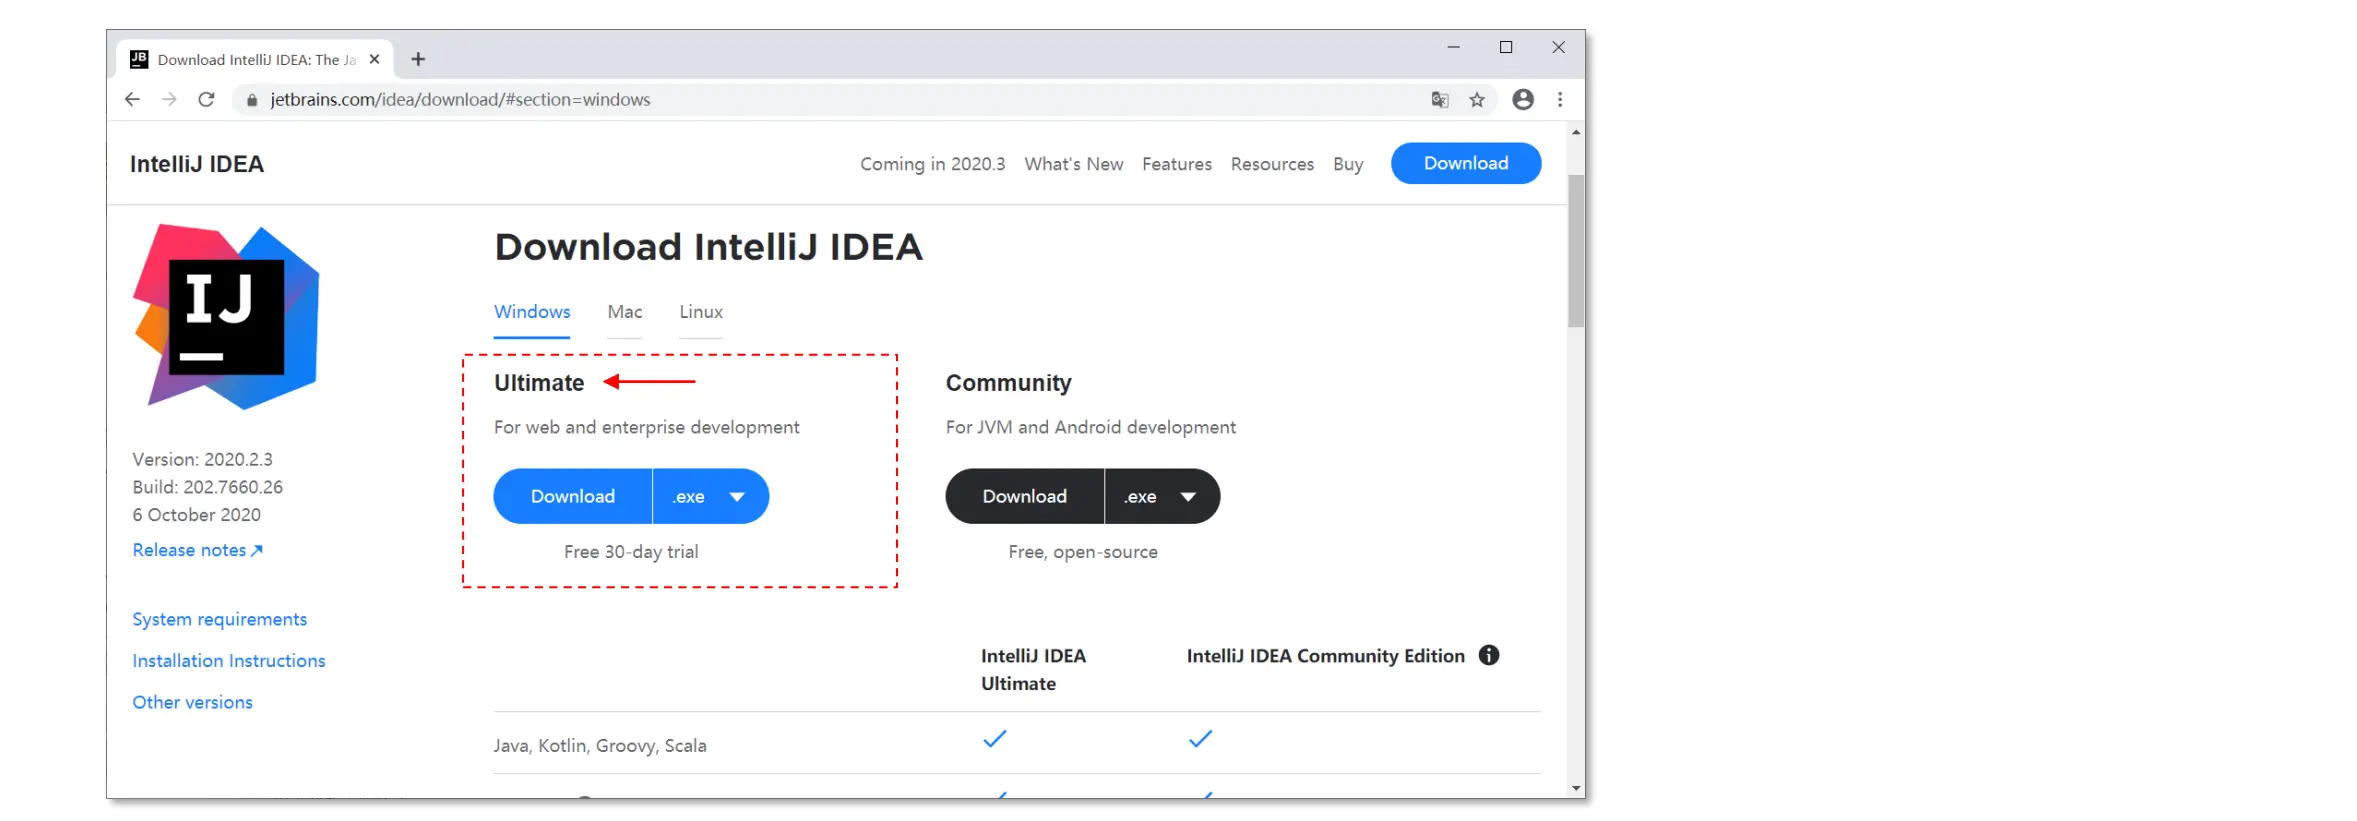Click the JetBrains favicon on tab
The width and height of the screenshot is (2357, 821).
point(139,59)
